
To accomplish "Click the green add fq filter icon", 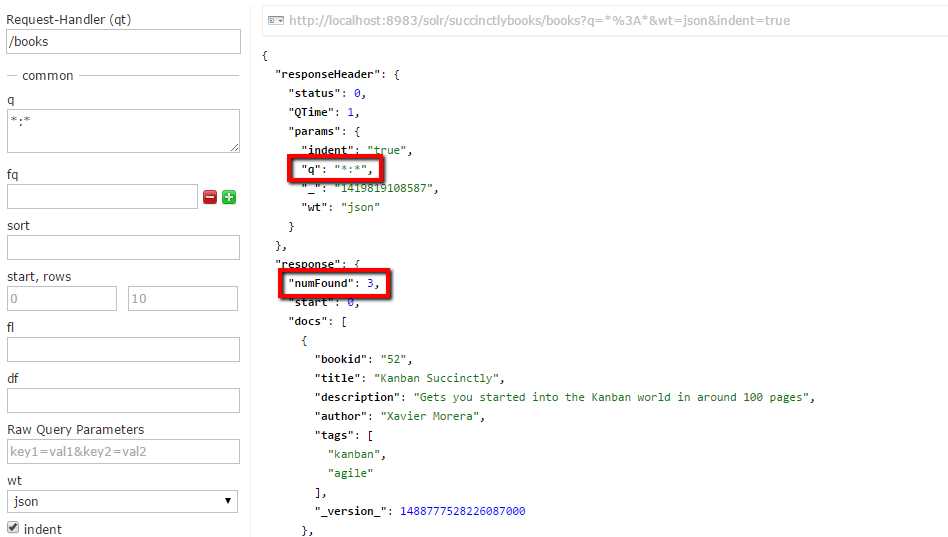I will click(x=229, y=197).
